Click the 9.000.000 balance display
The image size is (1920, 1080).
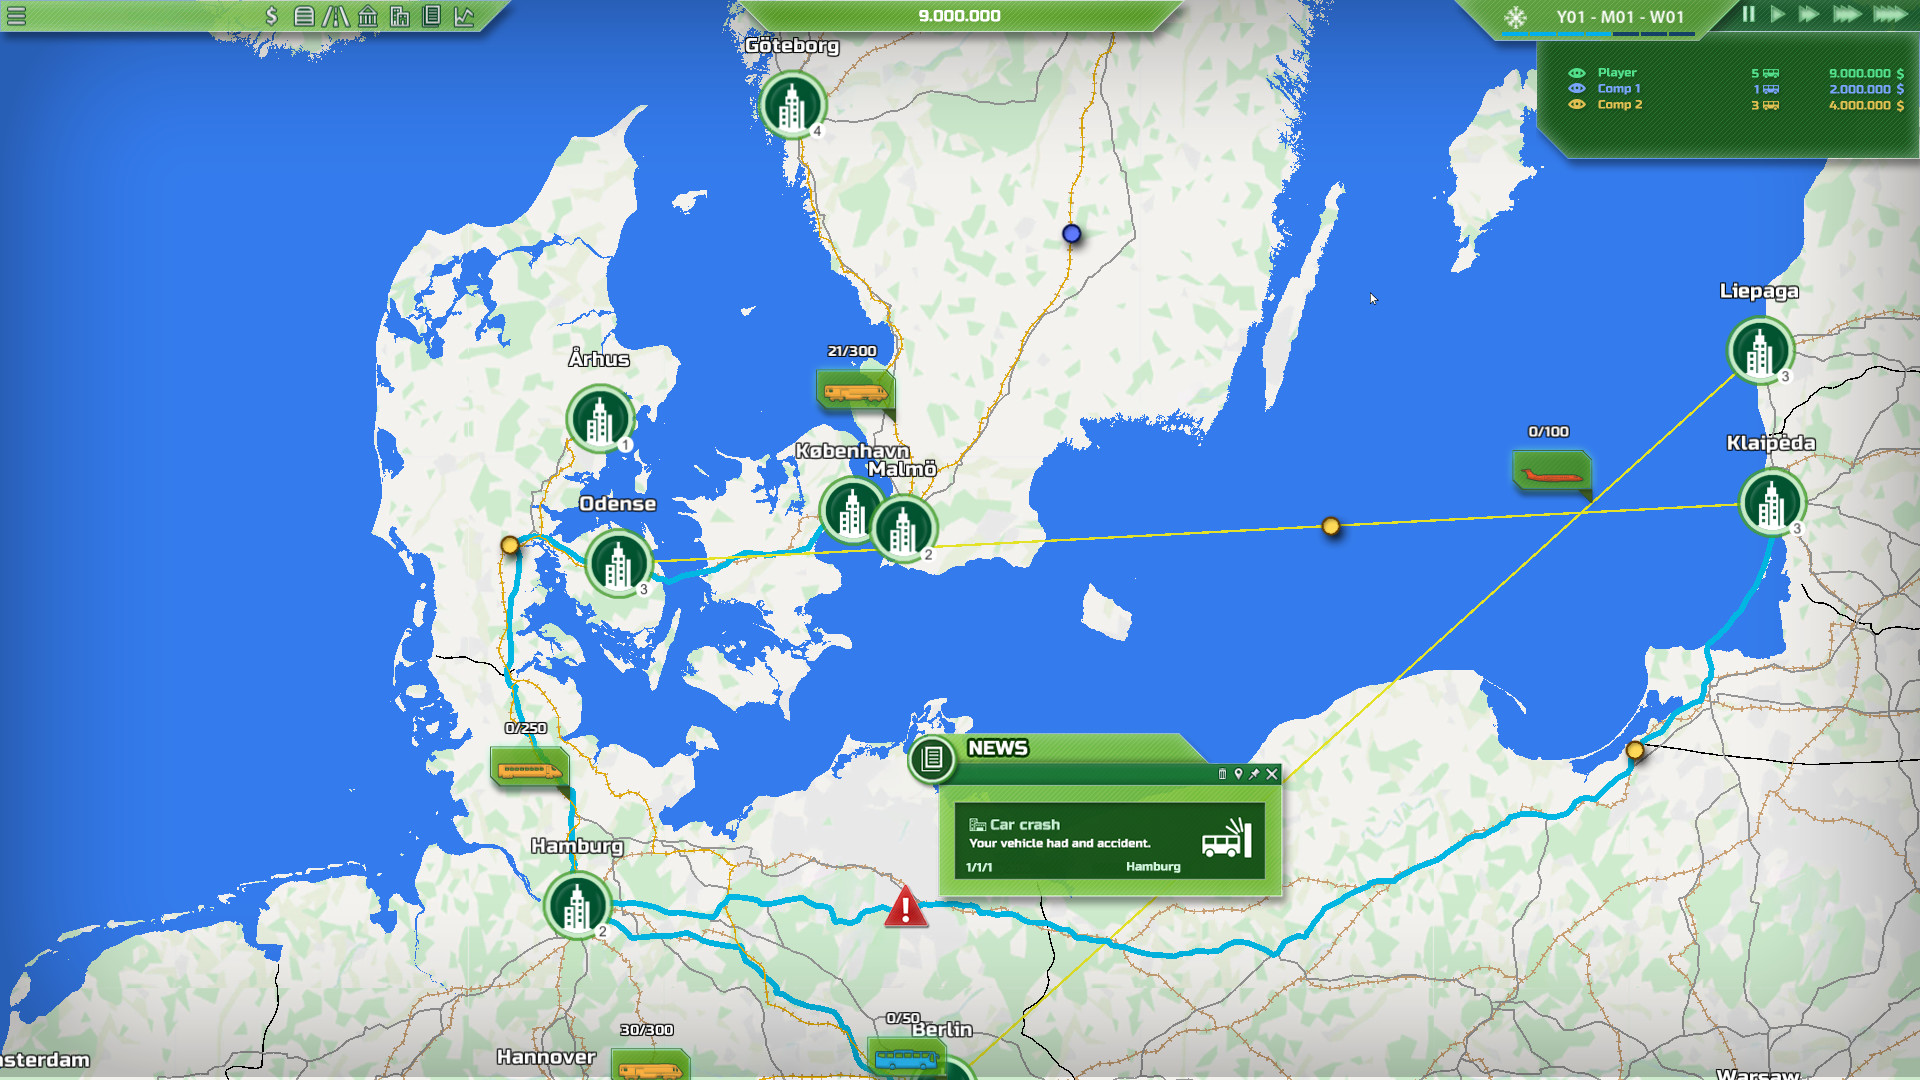click(x=958, y=15)
